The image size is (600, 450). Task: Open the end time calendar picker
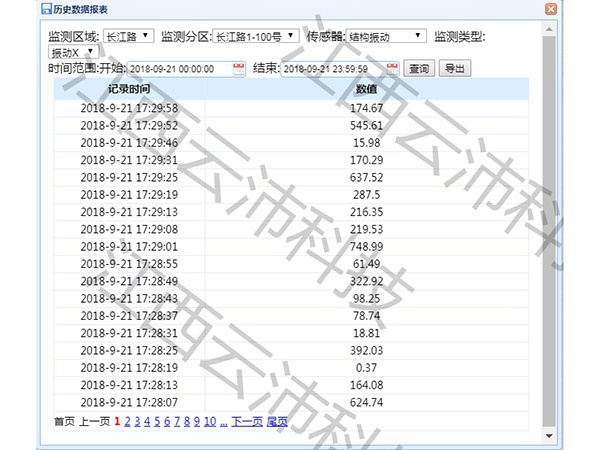click(x=392, y=69)
